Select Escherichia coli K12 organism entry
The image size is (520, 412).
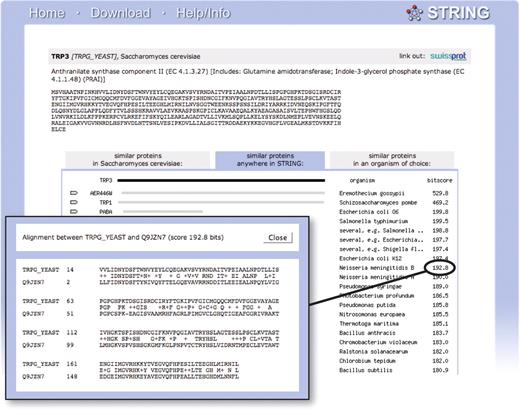click(370, 258)
